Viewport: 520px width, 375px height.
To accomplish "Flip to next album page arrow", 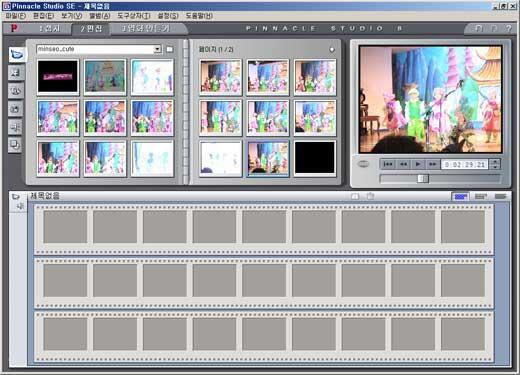I will [x=332, y=49].
